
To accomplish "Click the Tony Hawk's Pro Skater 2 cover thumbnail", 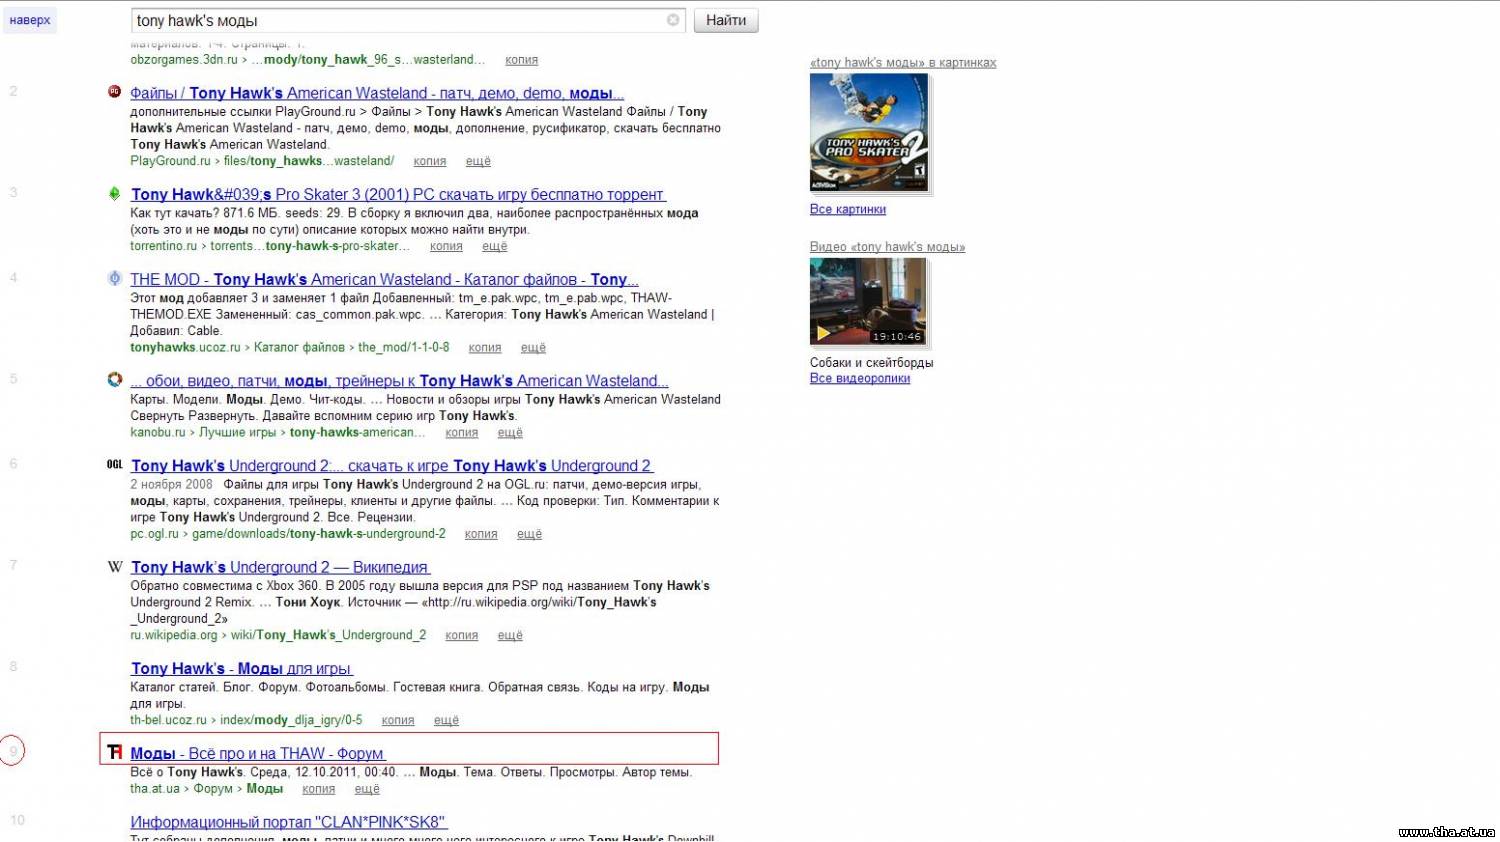I will (869, 133).
